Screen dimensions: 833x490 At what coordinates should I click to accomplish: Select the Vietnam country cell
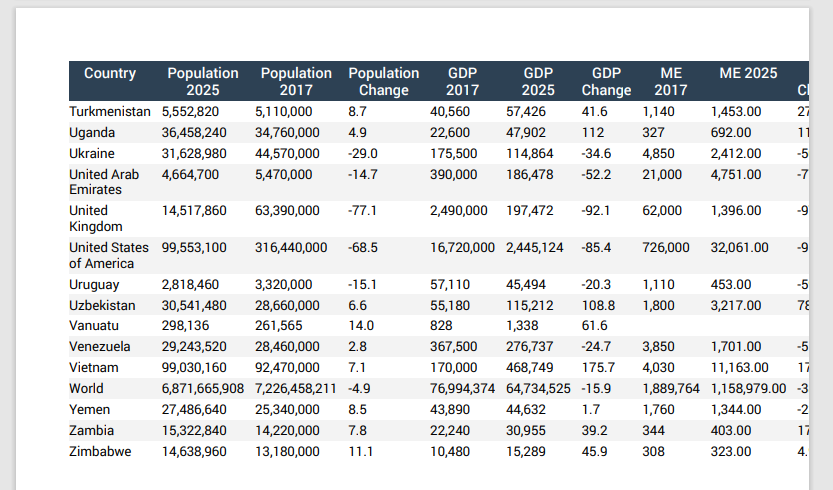(94, 368)
